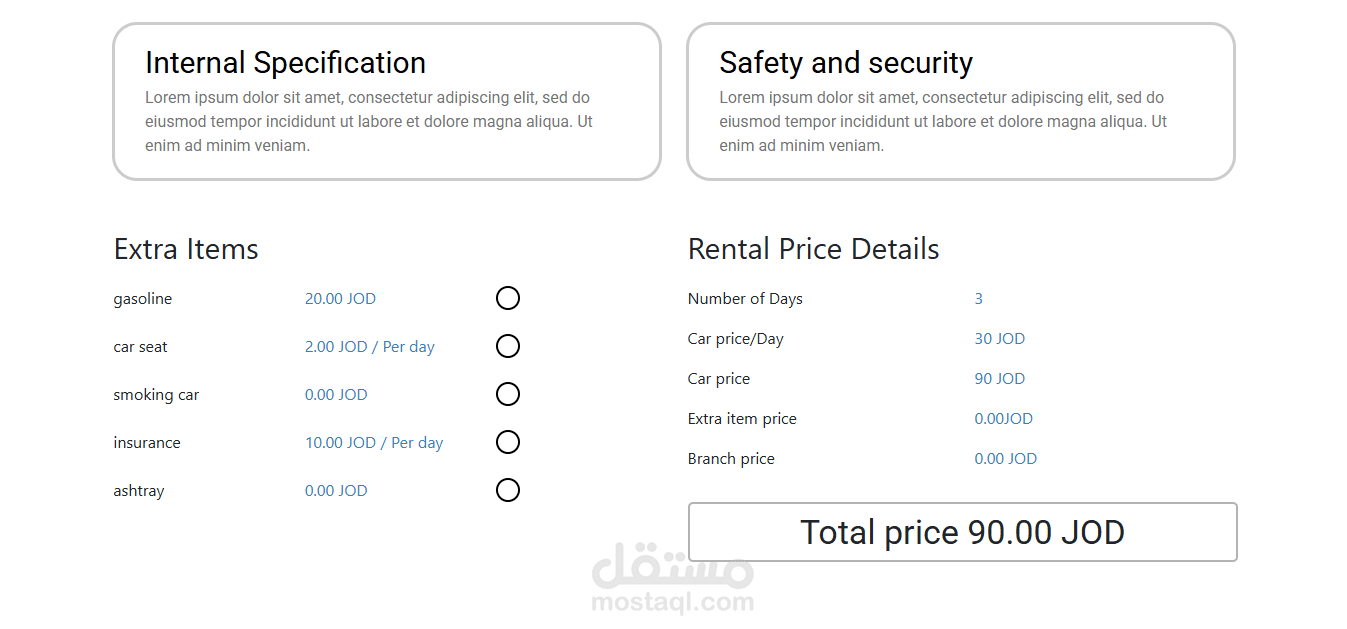Toggle the smoking car option circle
Viewport: 1347px width, 629px height.
(x=508, y=394)
